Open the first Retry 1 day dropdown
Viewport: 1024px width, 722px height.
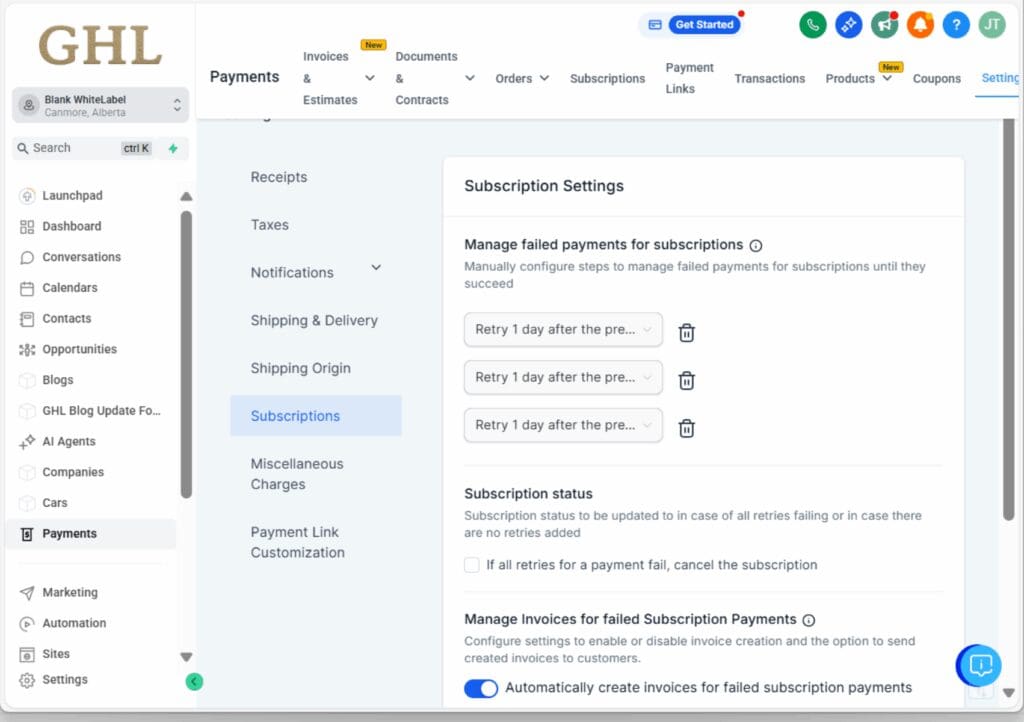click(563, 329)
